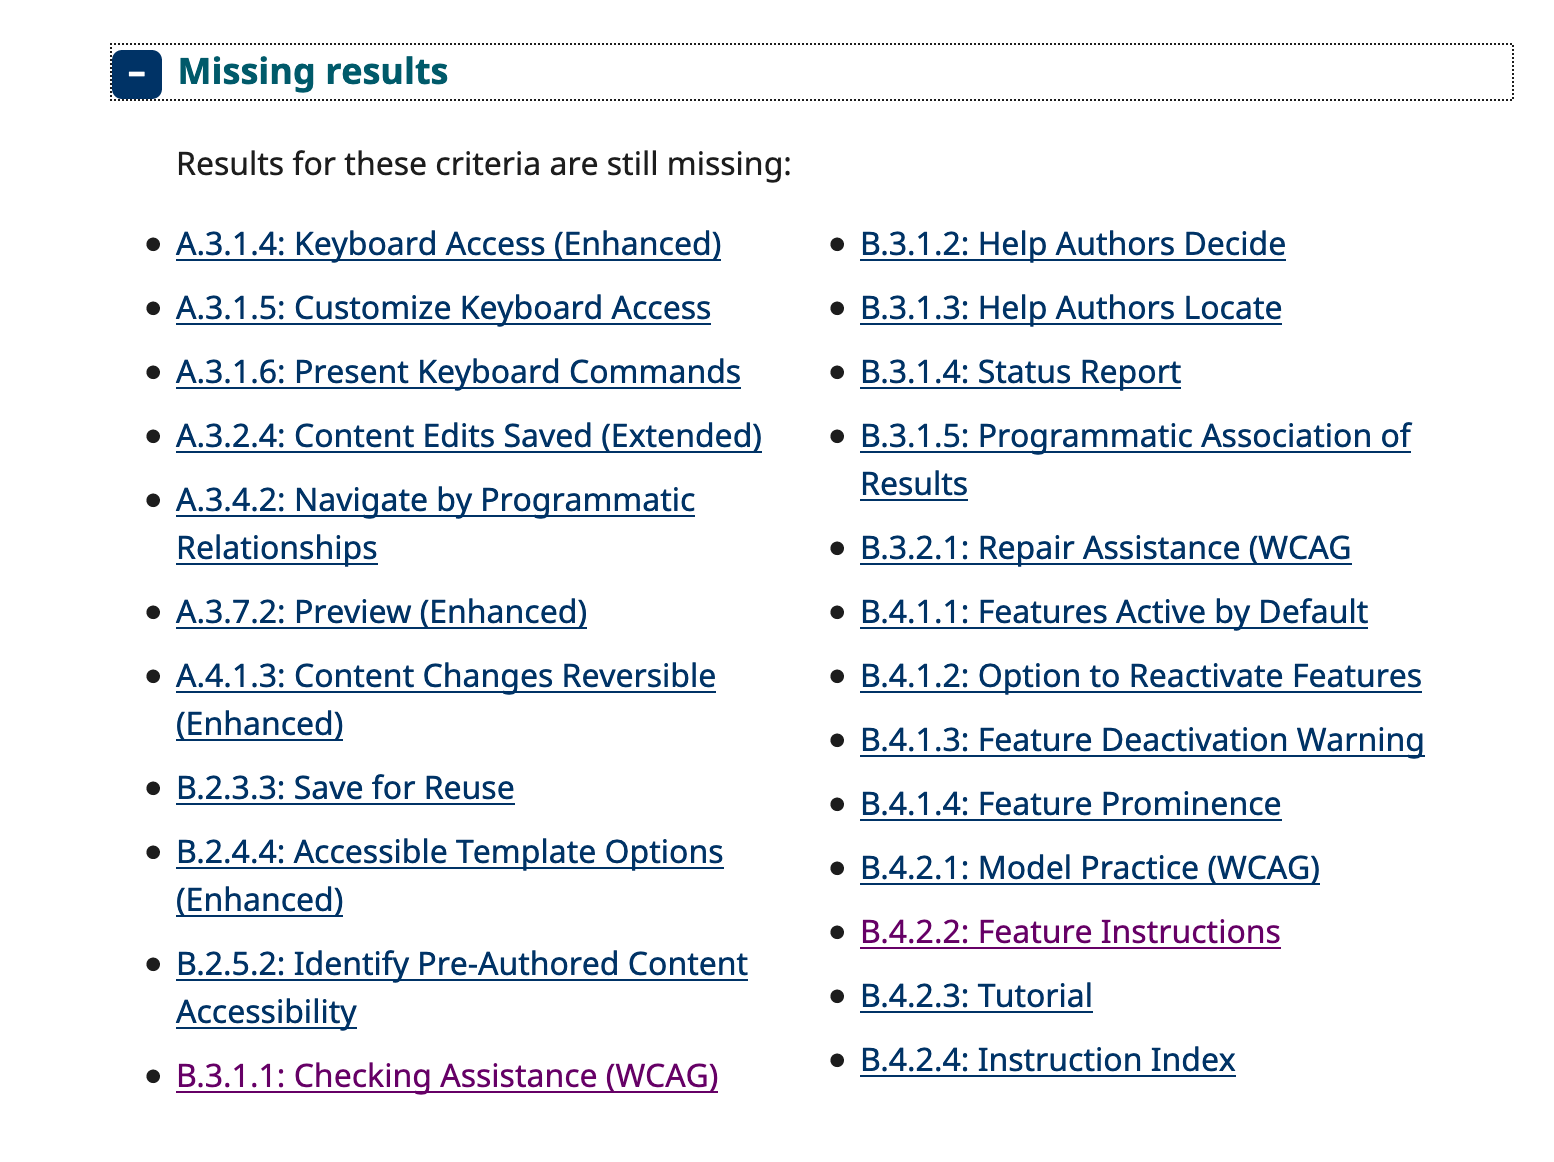Open A.3.1.4: Keyboard Access (Enhanced)
Image resolution: width=1554 pixels, height=1162 pixels.
pos(449,243)
